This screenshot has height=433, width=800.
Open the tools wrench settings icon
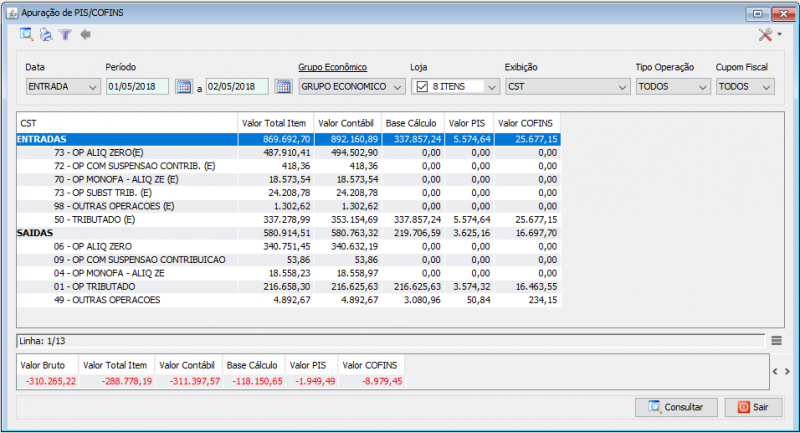(765, 35)
